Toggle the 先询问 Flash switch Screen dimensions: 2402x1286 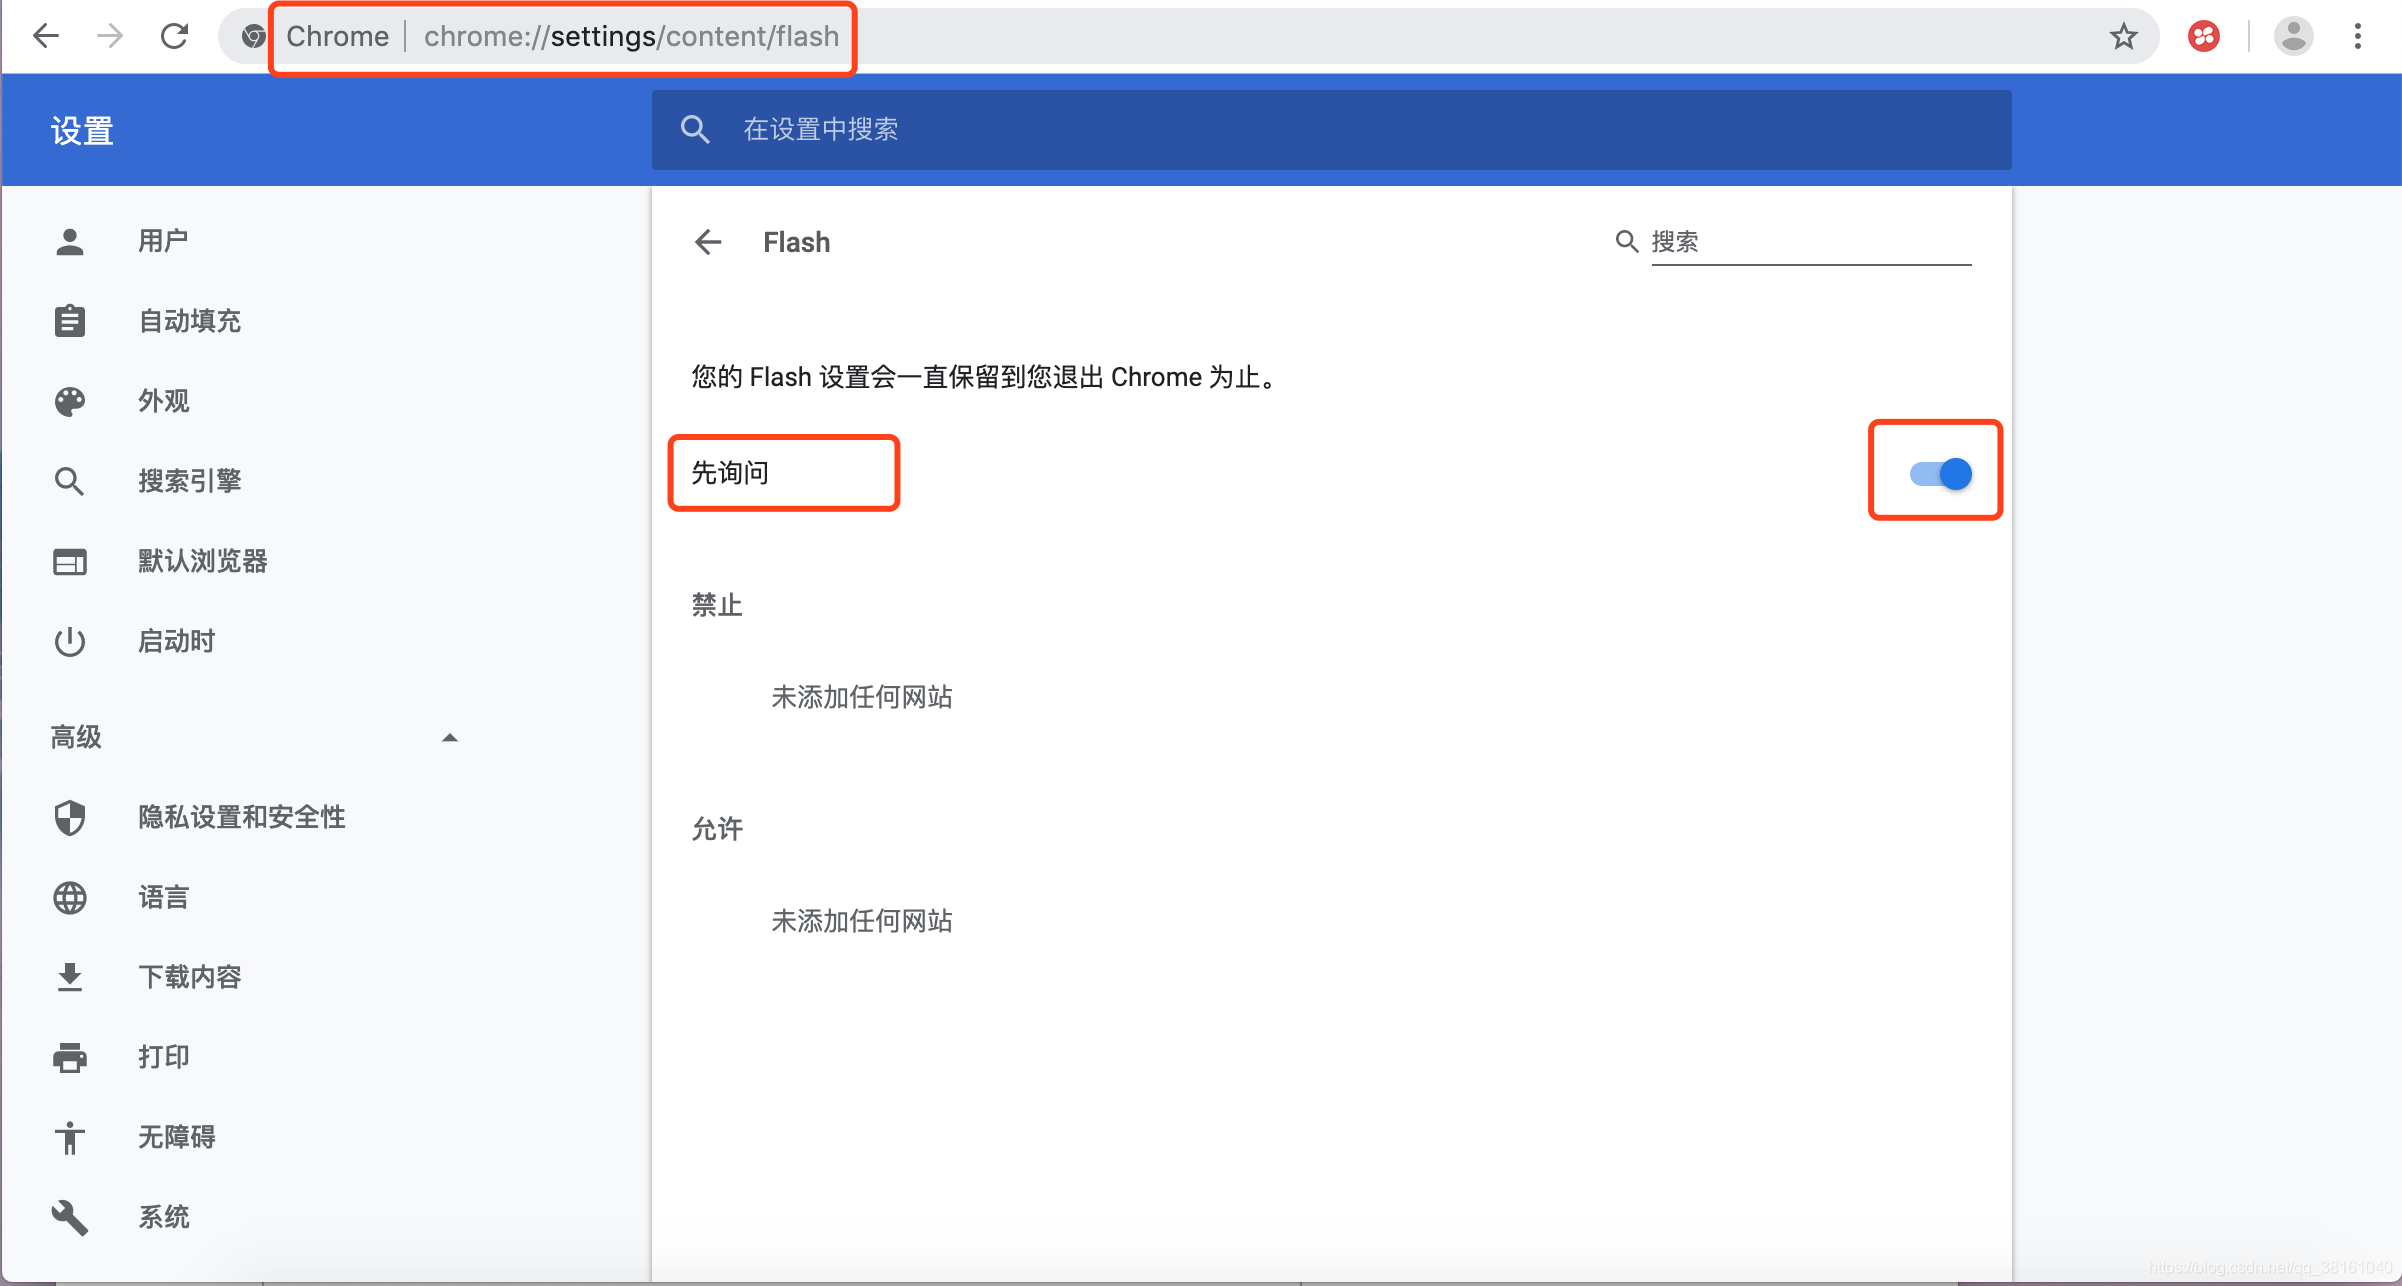(x=1940, y=473)
